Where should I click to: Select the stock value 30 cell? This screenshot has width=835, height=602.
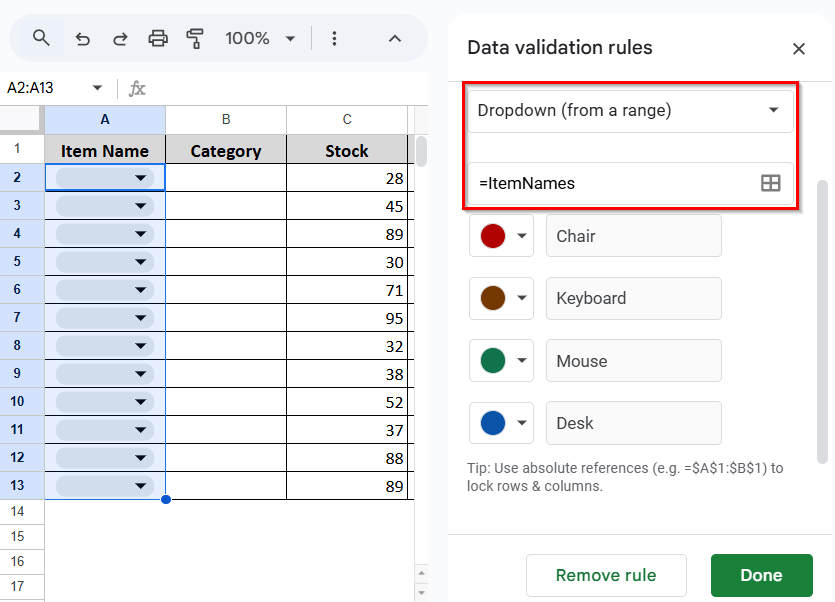point(347,262)
